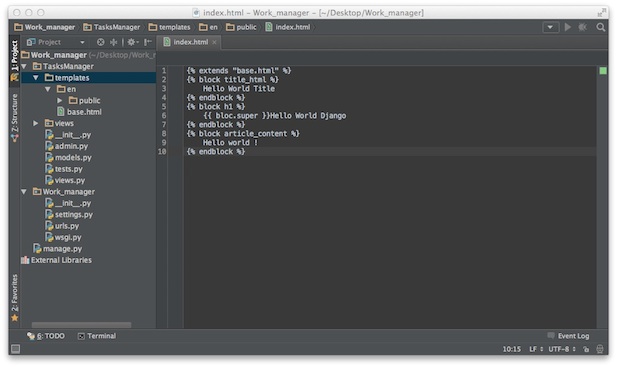
Task: Hide the Project panel with hide icon
Action: (x=148, y=42)
